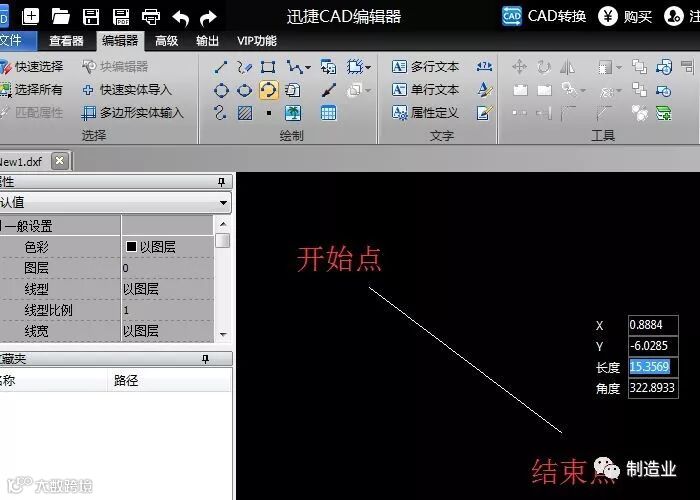Click the properties scrollbar up arrow
700x500 pixels.
[x=223, y=224]
